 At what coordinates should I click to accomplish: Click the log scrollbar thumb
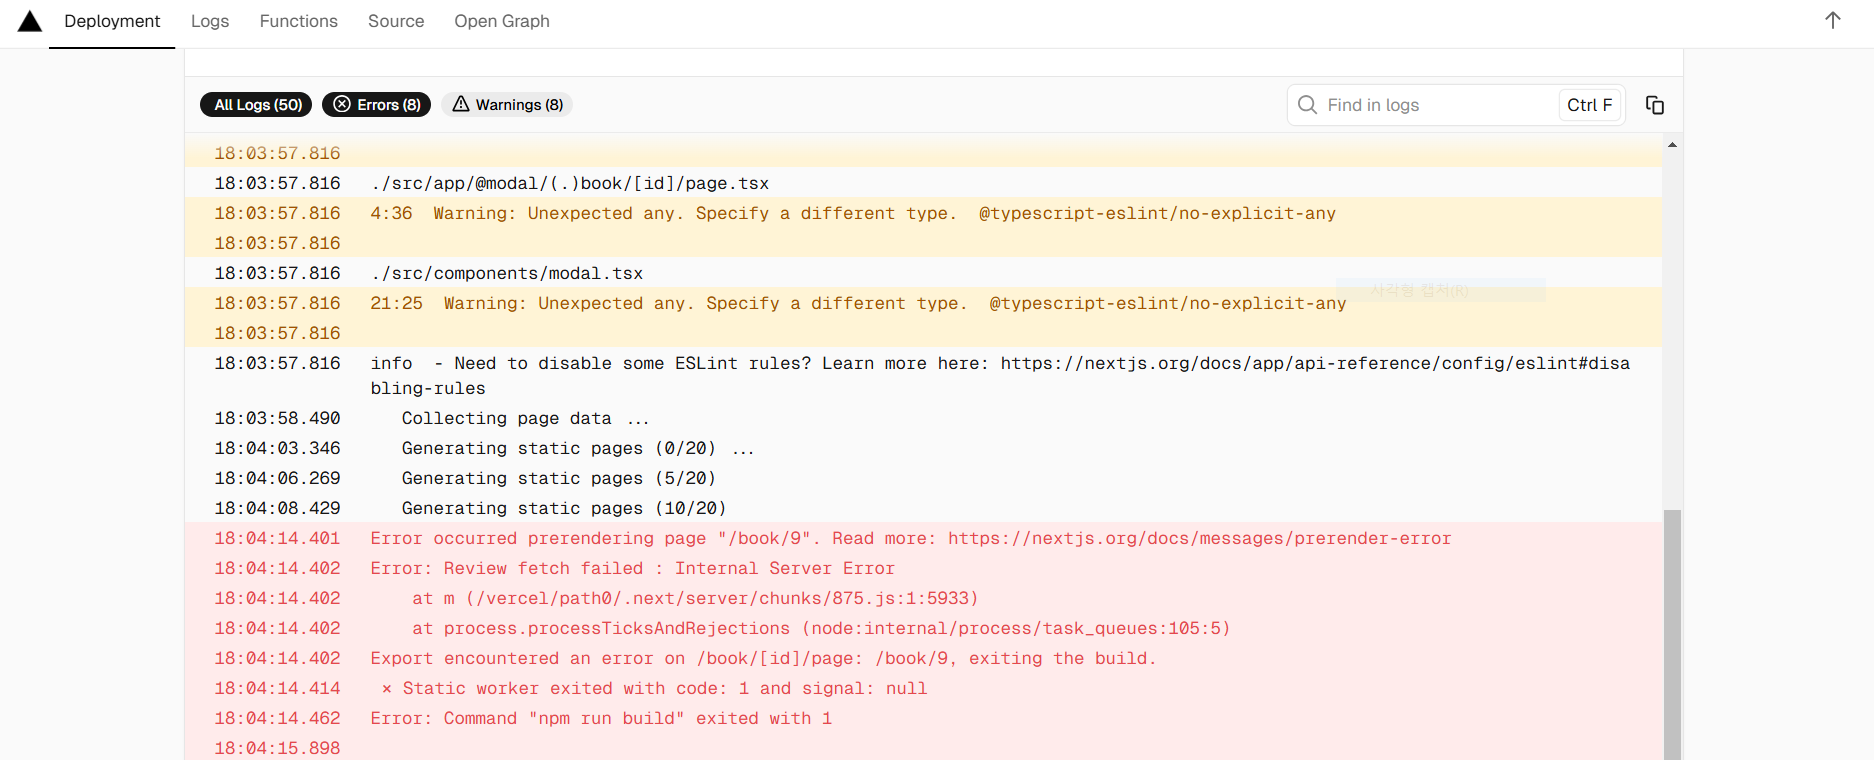[1672, 634]
